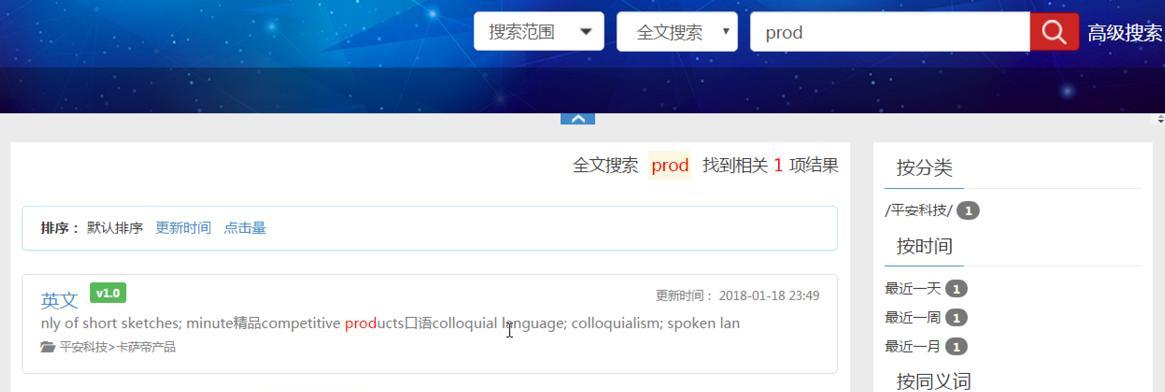Click the 平安科技>卡萨帝产品 category path

[117, 347]
